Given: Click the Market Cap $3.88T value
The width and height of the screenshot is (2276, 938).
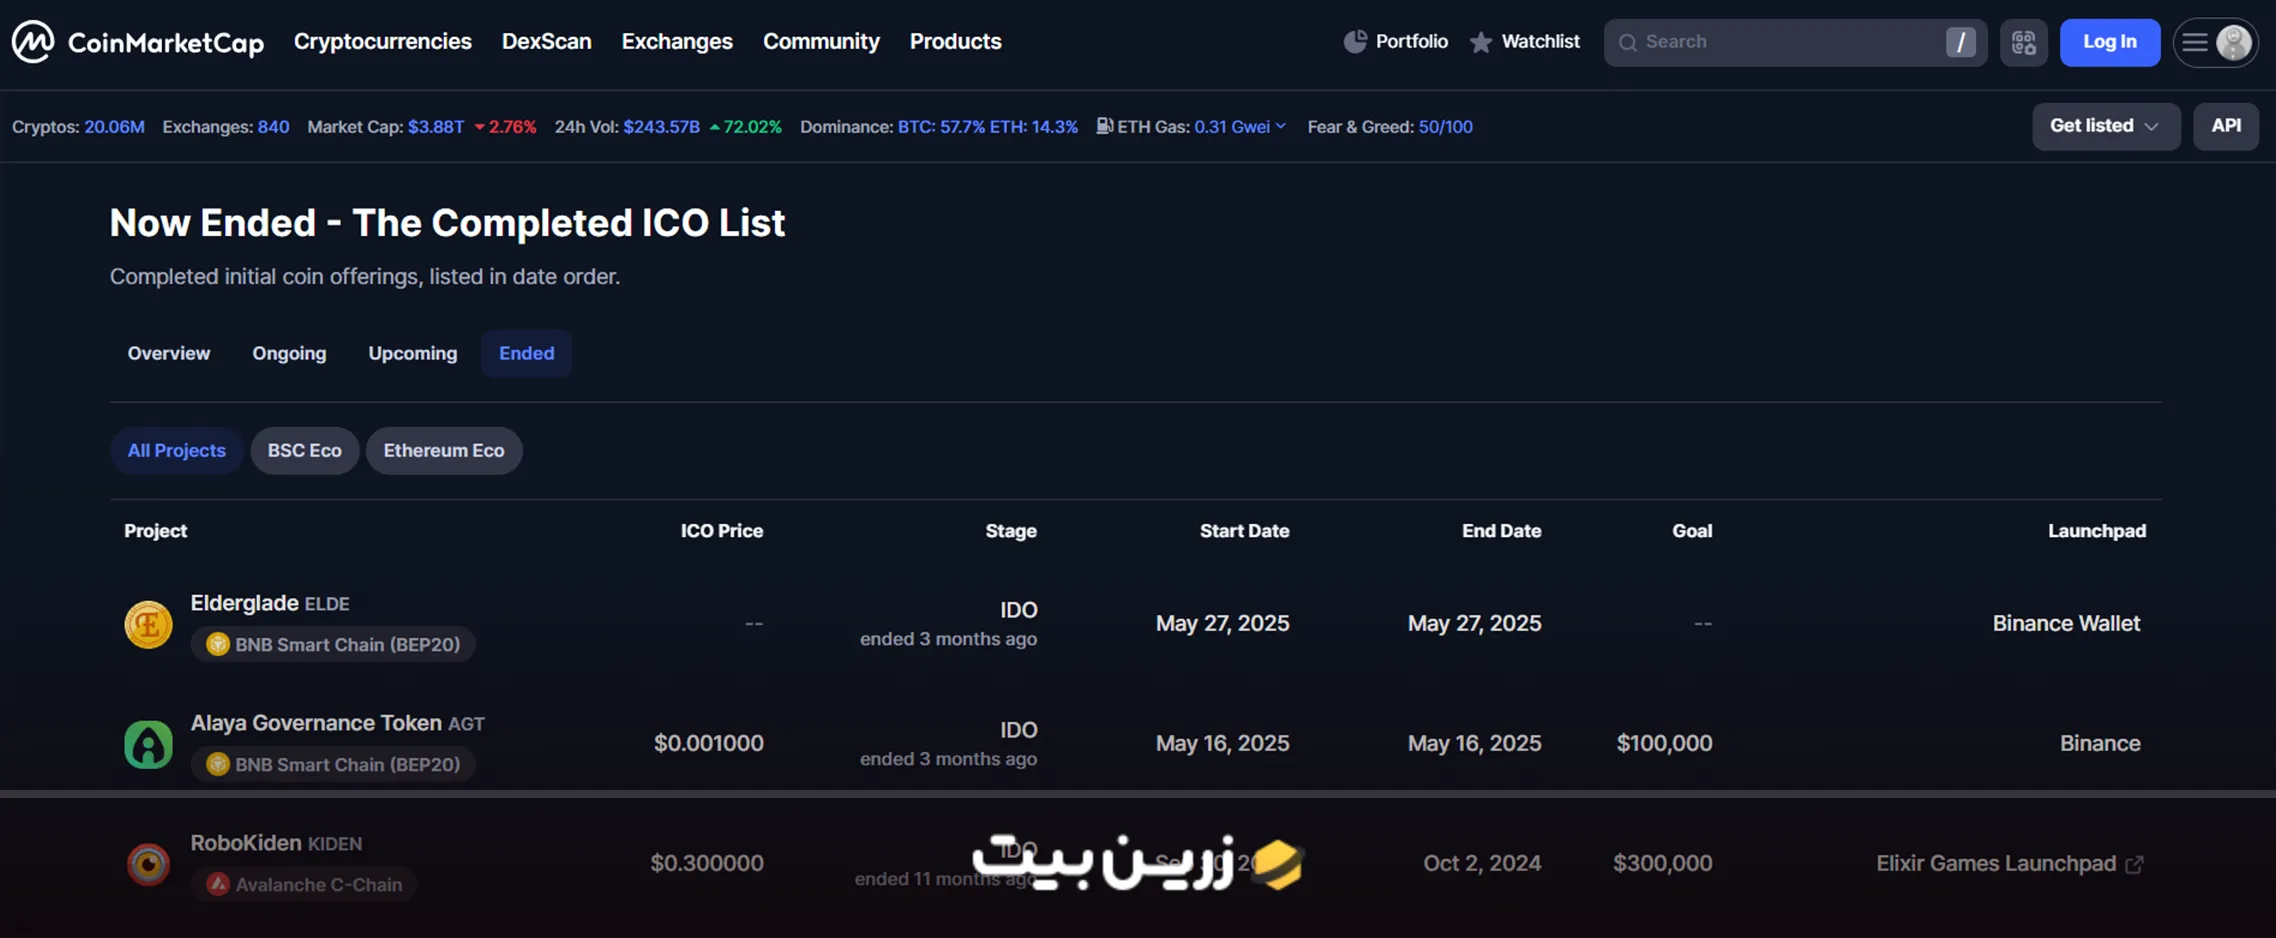Looking at the screenshot, I should (x=436, y=127).
